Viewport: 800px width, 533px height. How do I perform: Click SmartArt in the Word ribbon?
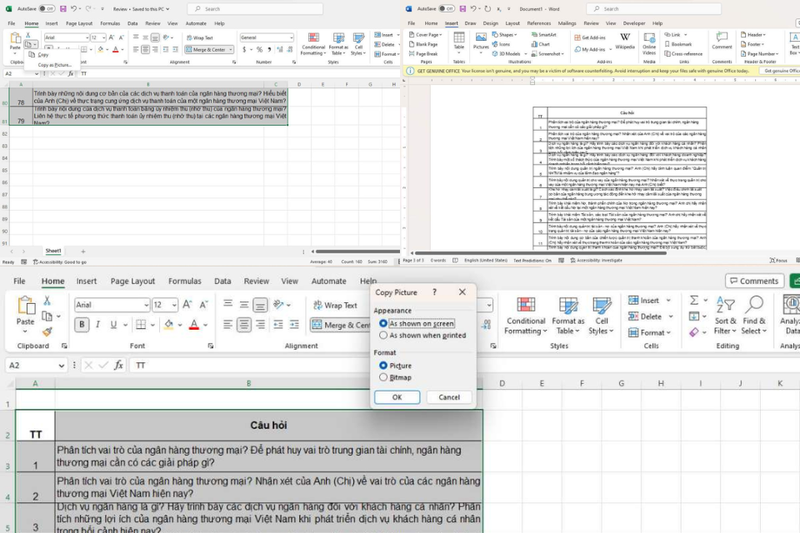point(544,35)
